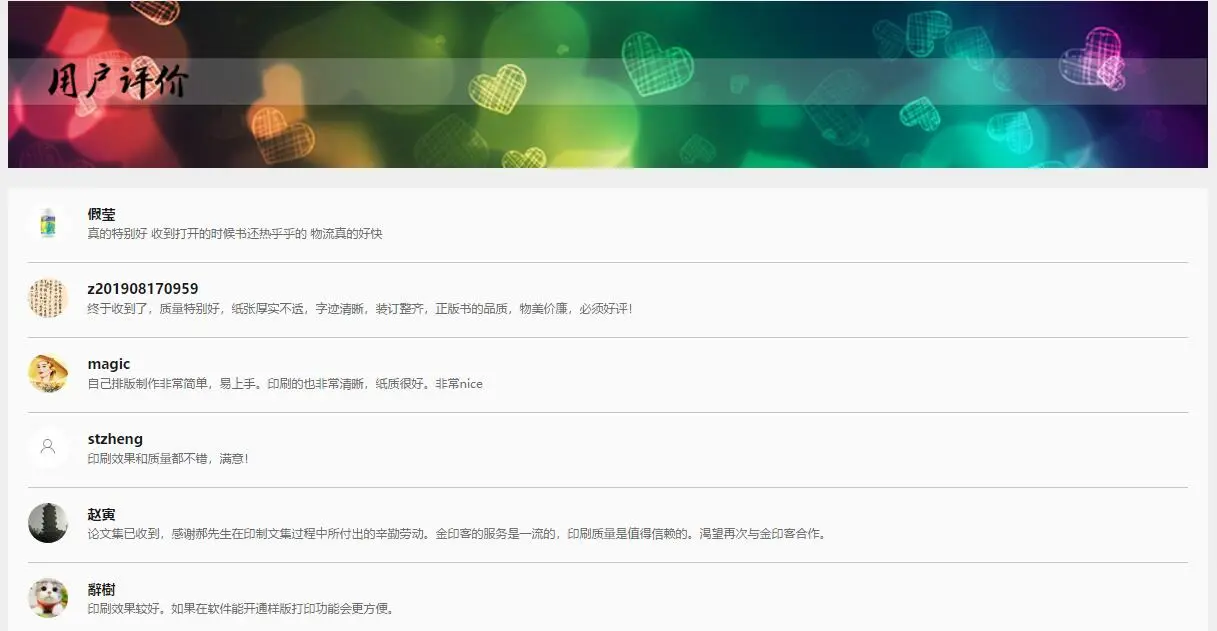Click the review starting 终于收到了

click(360, 309)
